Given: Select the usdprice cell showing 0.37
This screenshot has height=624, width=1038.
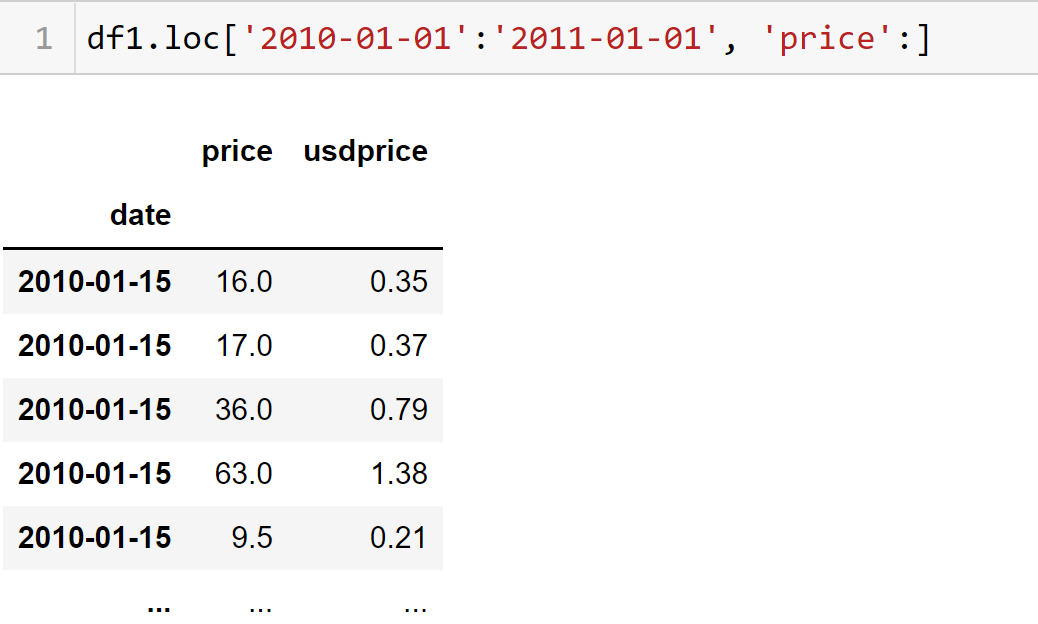Looking at the screenshot, I should [x=398, y=345].
